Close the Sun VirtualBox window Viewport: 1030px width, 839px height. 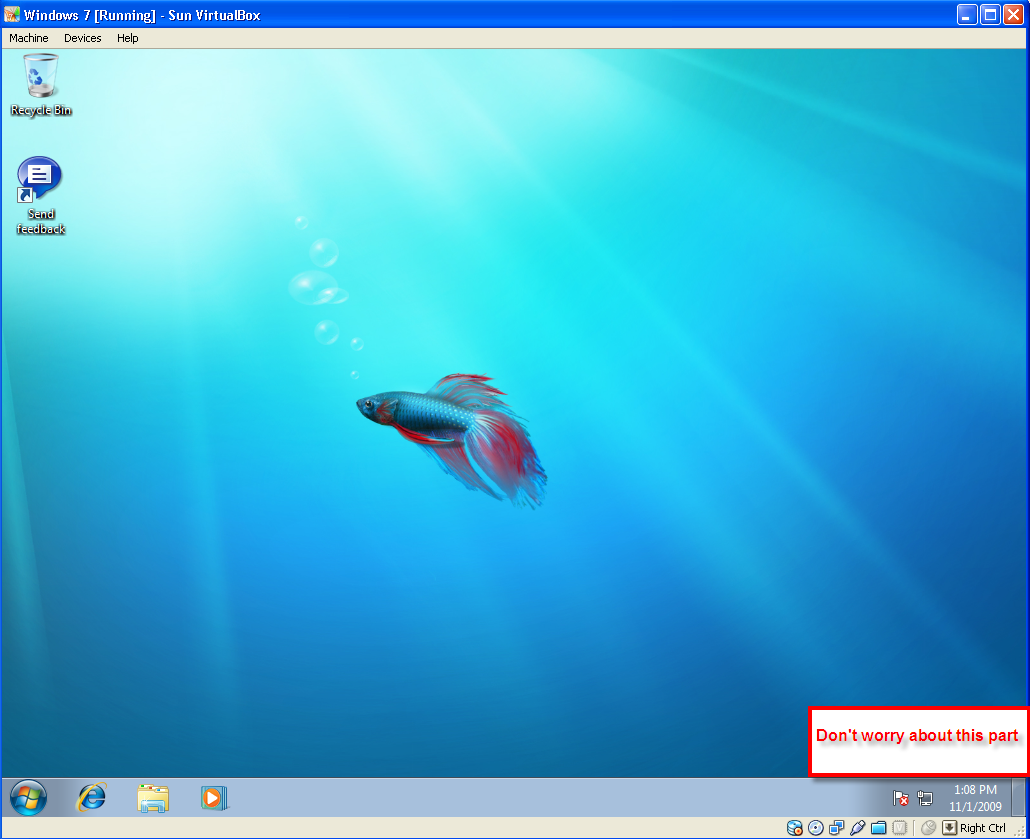[1013, 14]
